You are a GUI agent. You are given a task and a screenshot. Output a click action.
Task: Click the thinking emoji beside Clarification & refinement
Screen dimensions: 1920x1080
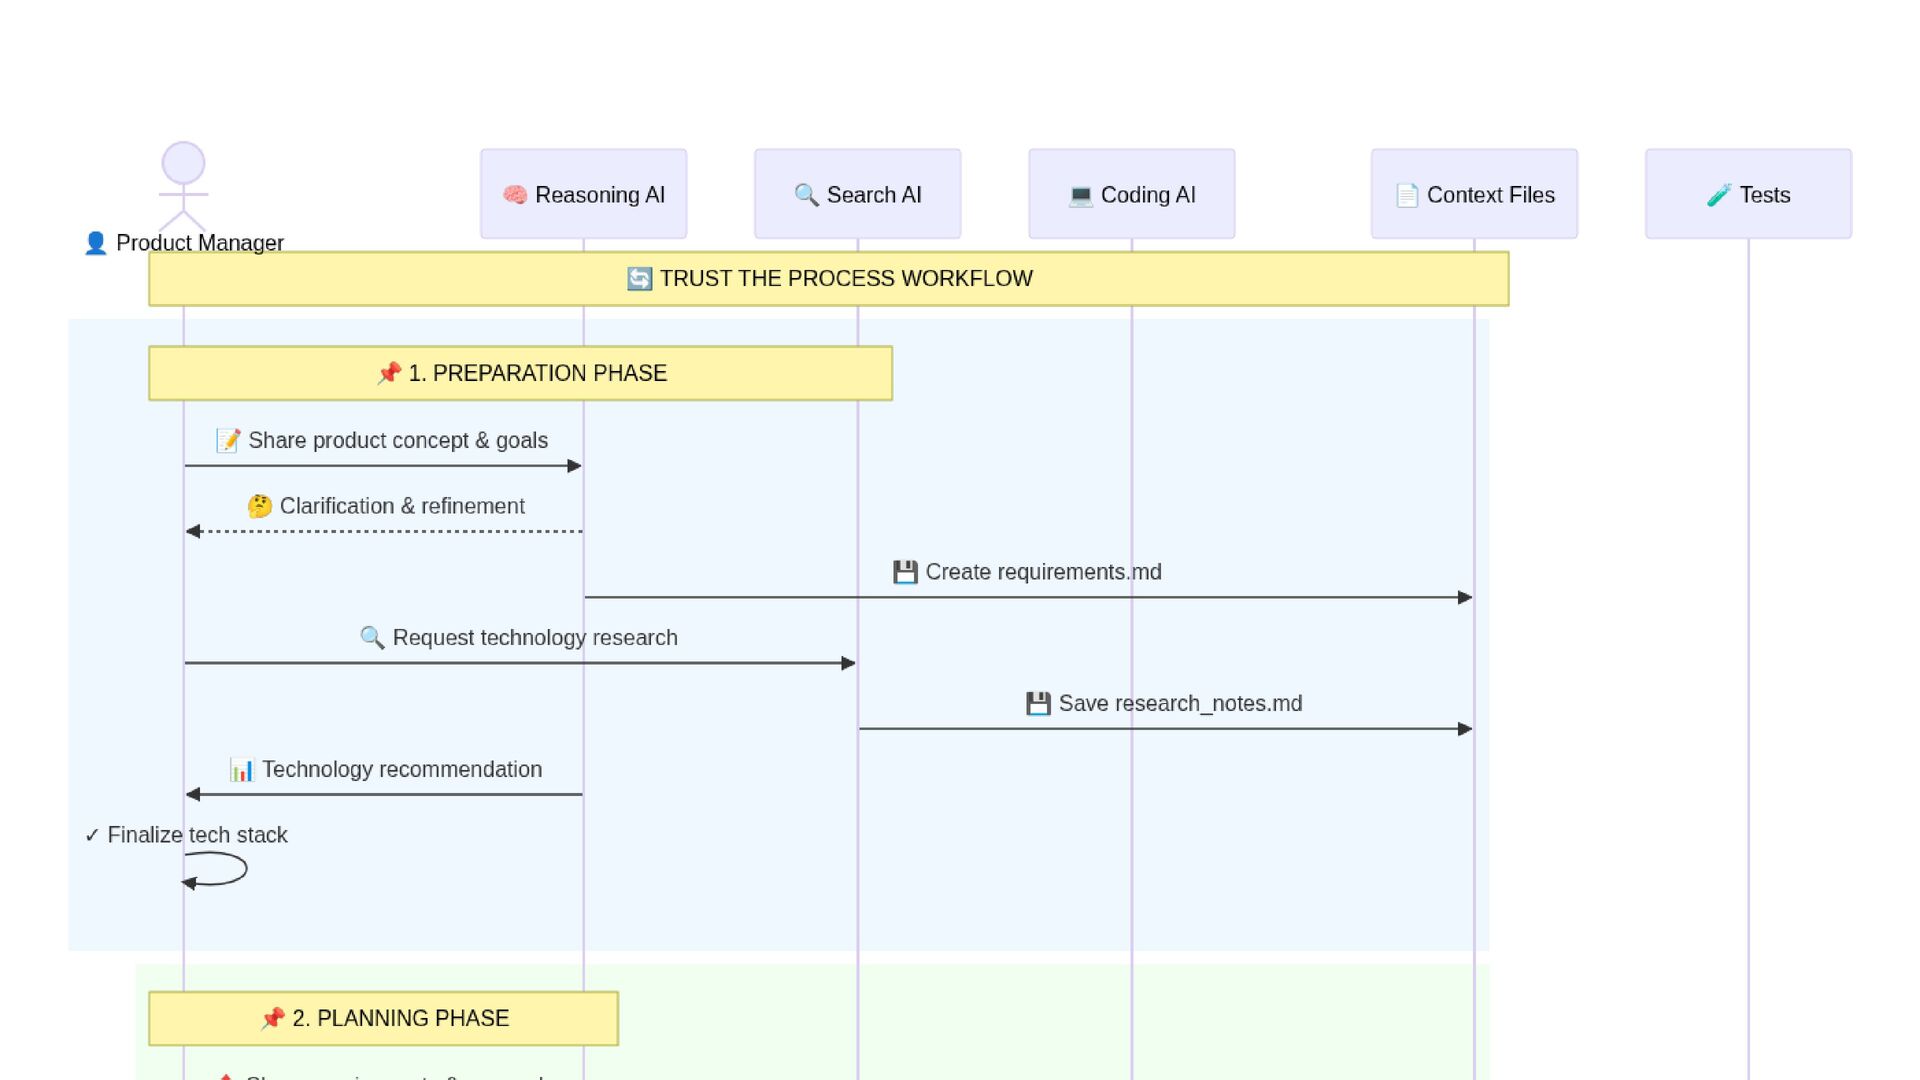click(x=260, y=506)
